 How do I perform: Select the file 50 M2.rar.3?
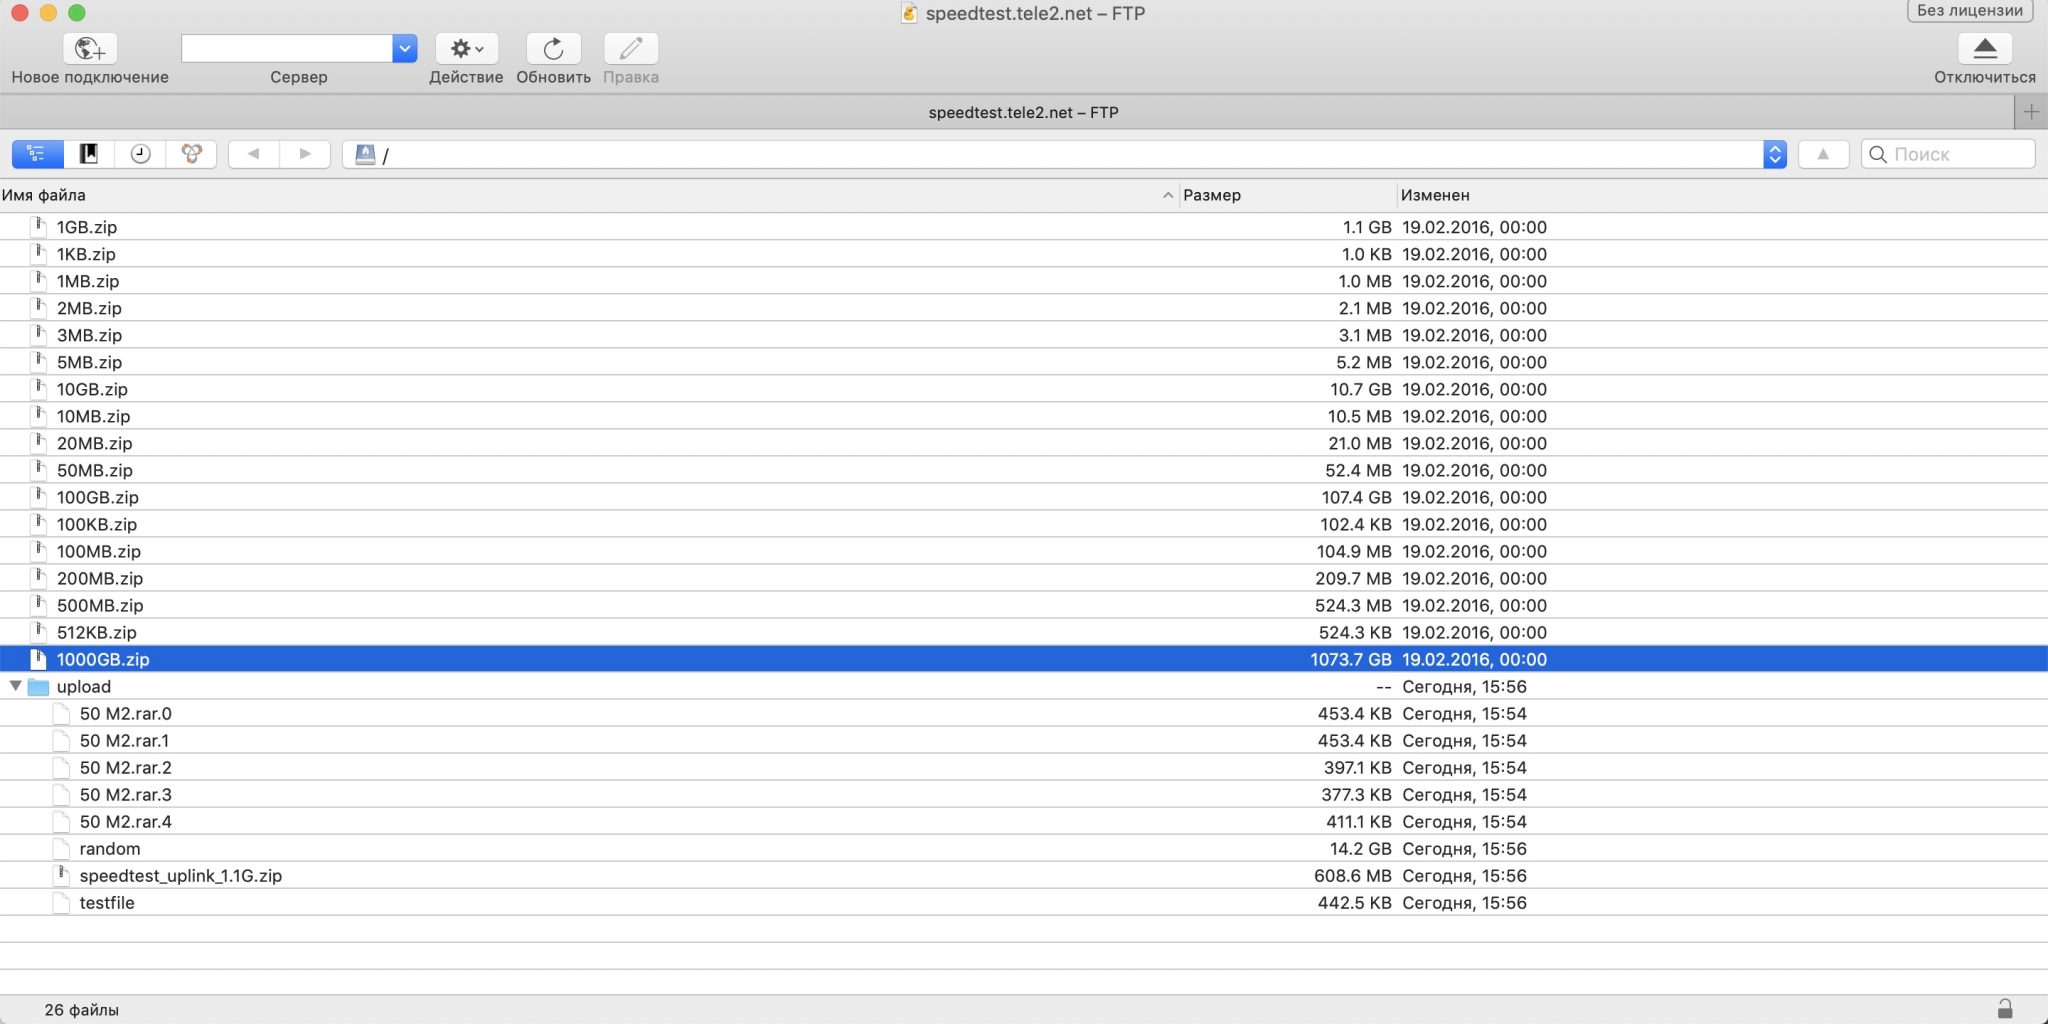pyautogui.click(x=1024, y=794)
